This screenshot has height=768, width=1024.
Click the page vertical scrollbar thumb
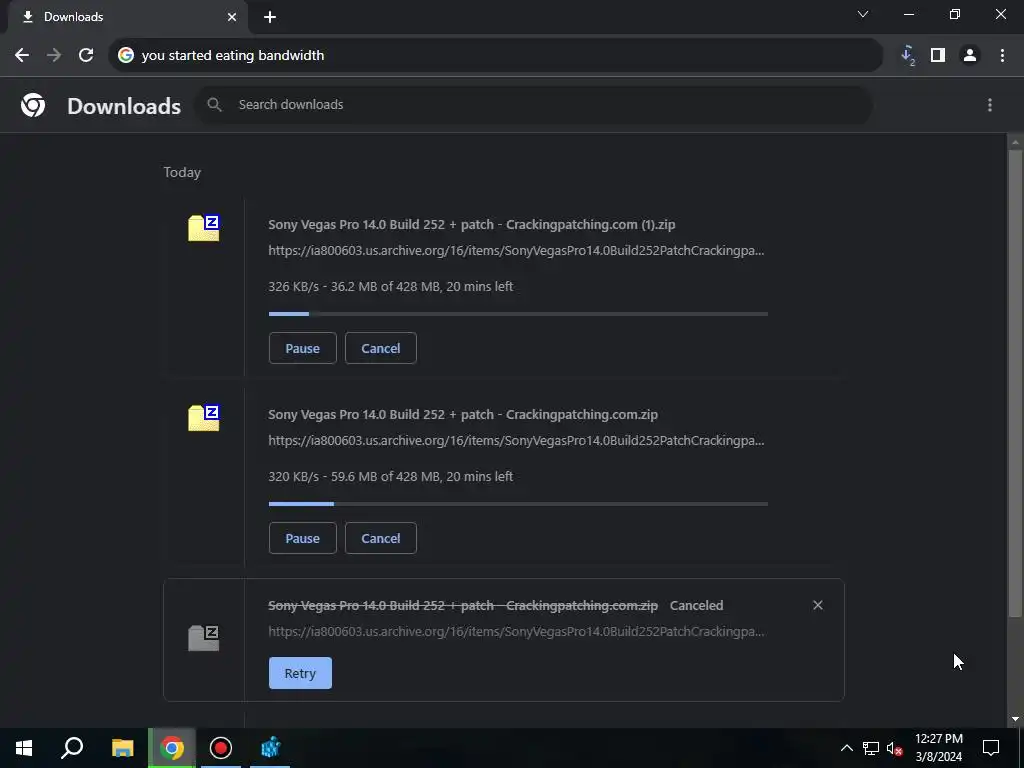1014,383
